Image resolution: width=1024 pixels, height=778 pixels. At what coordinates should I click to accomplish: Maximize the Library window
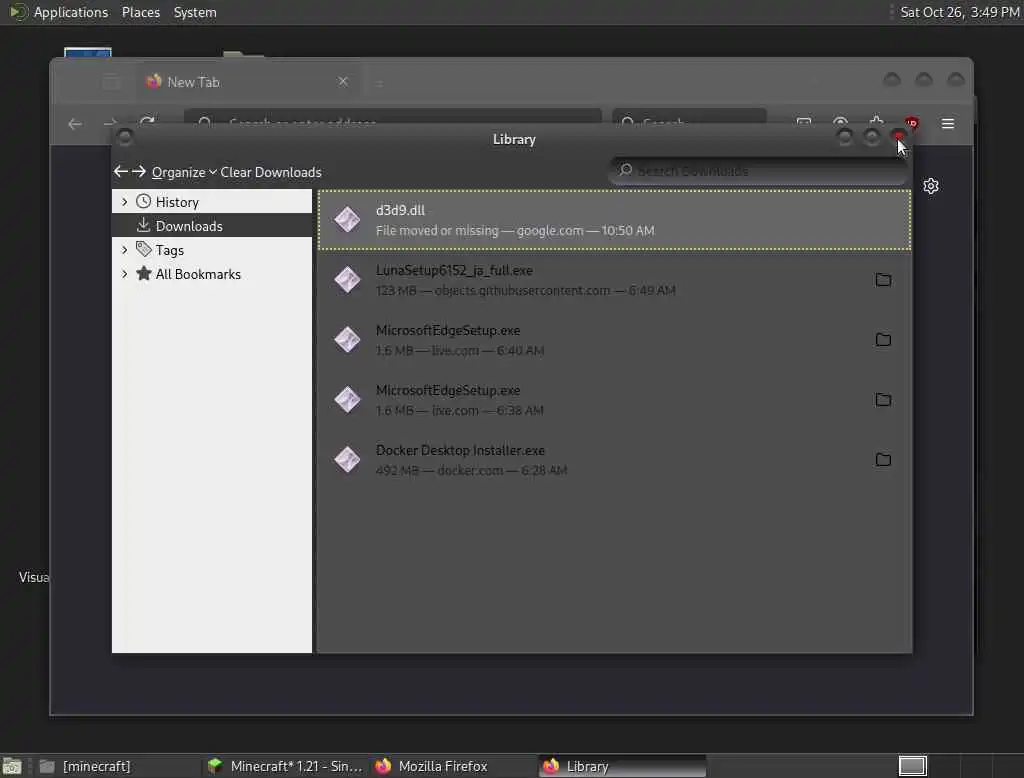871,137
